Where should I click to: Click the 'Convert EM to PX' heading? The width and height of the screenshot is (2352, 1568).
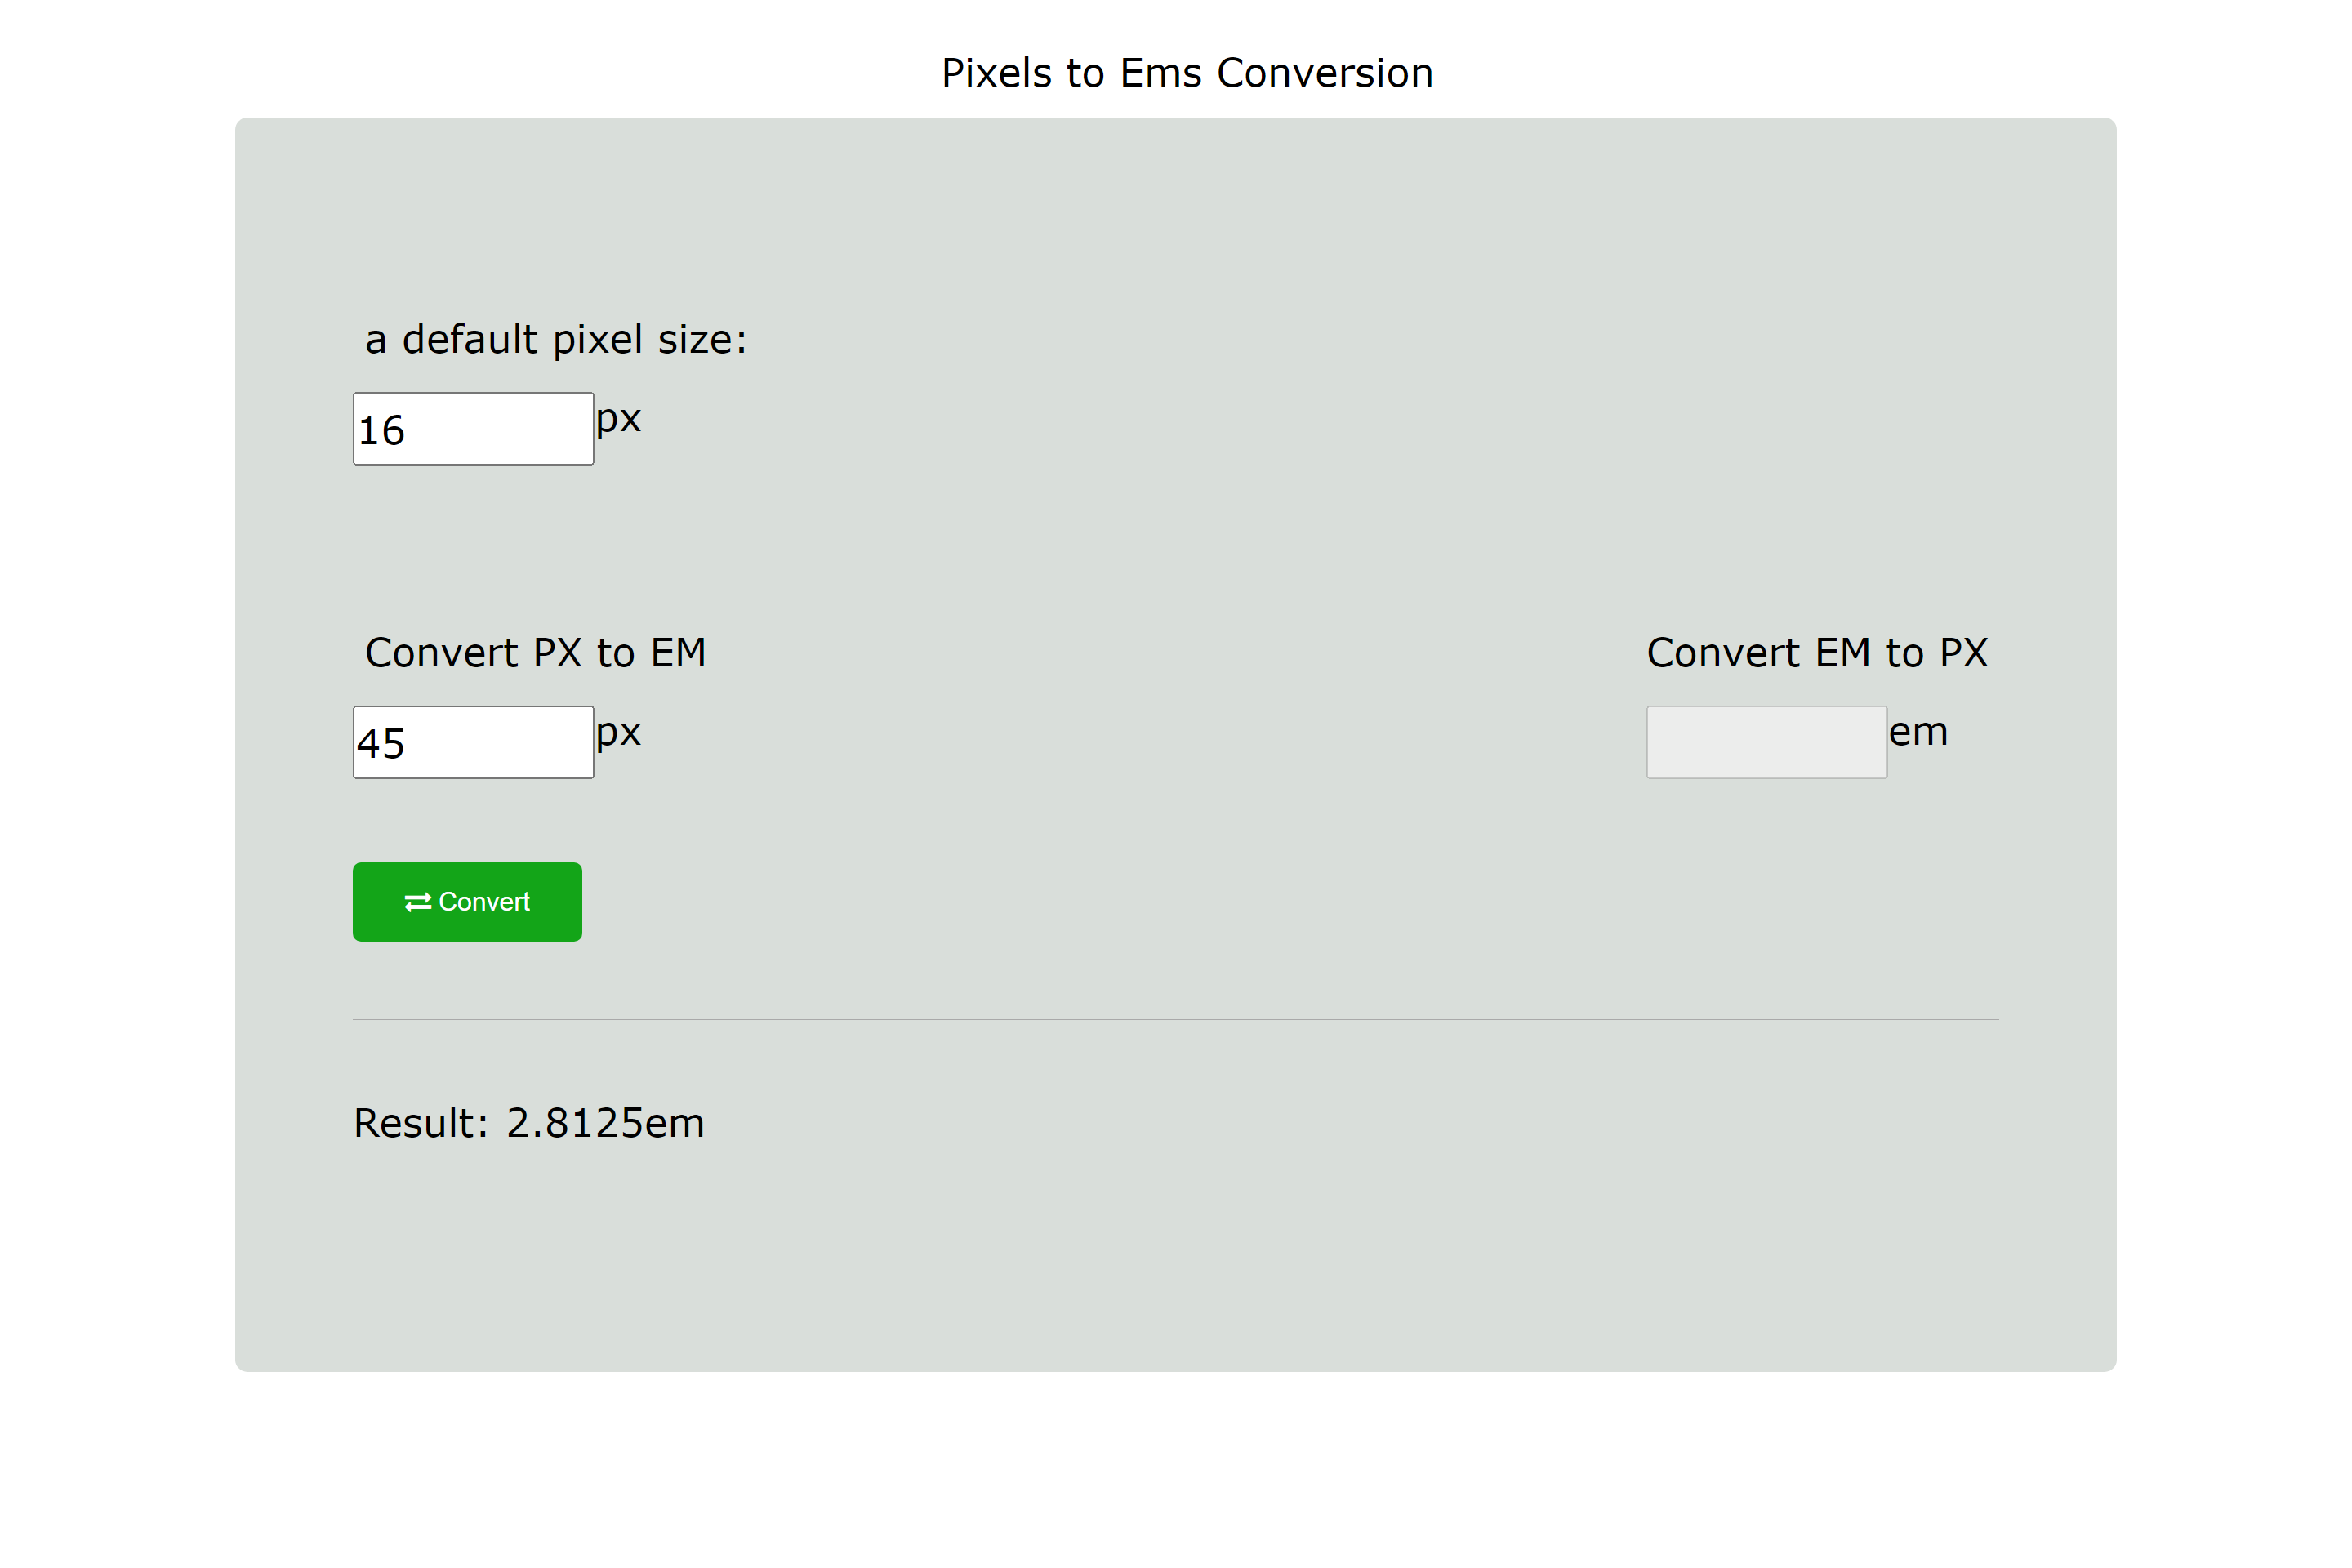(x=1817, y=652)
